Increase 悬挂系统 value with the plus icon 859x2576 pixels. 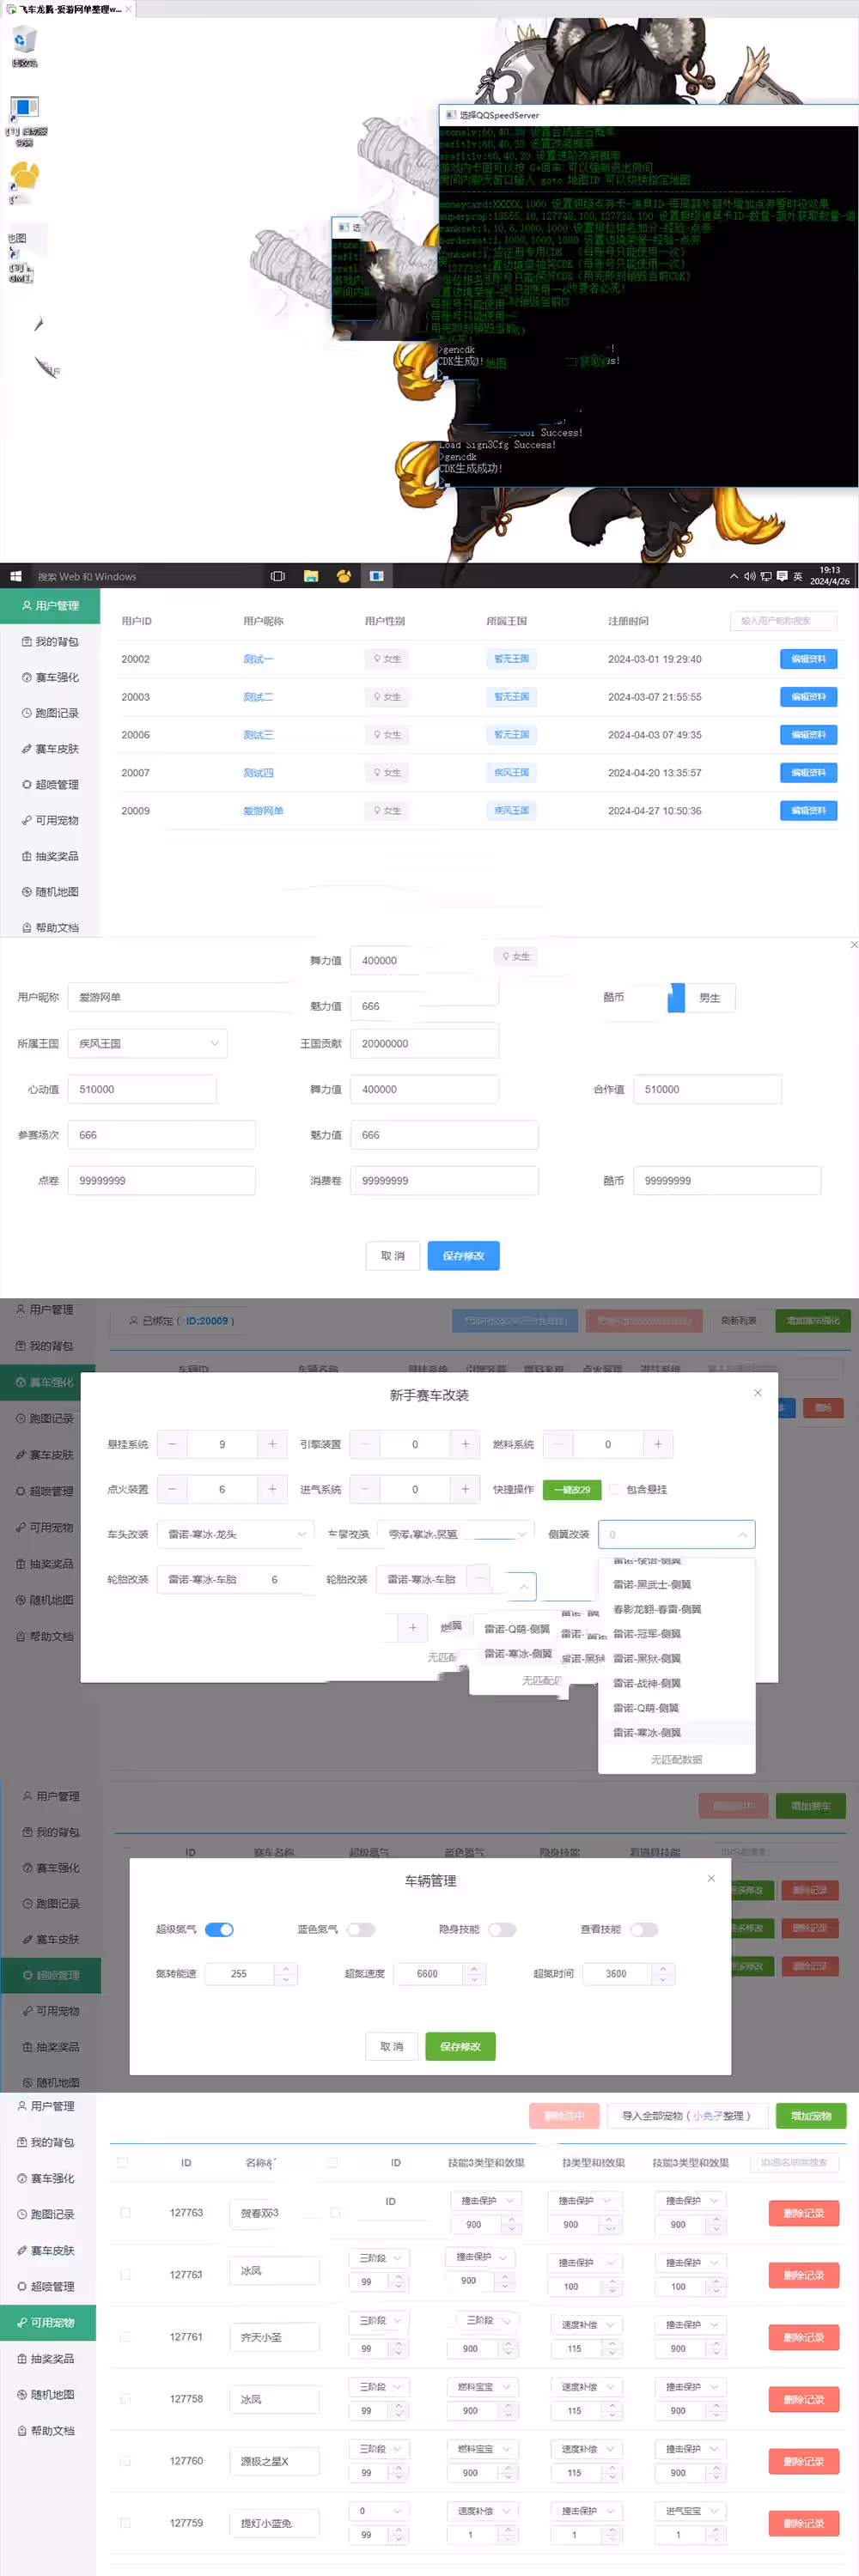(272, 1444)
